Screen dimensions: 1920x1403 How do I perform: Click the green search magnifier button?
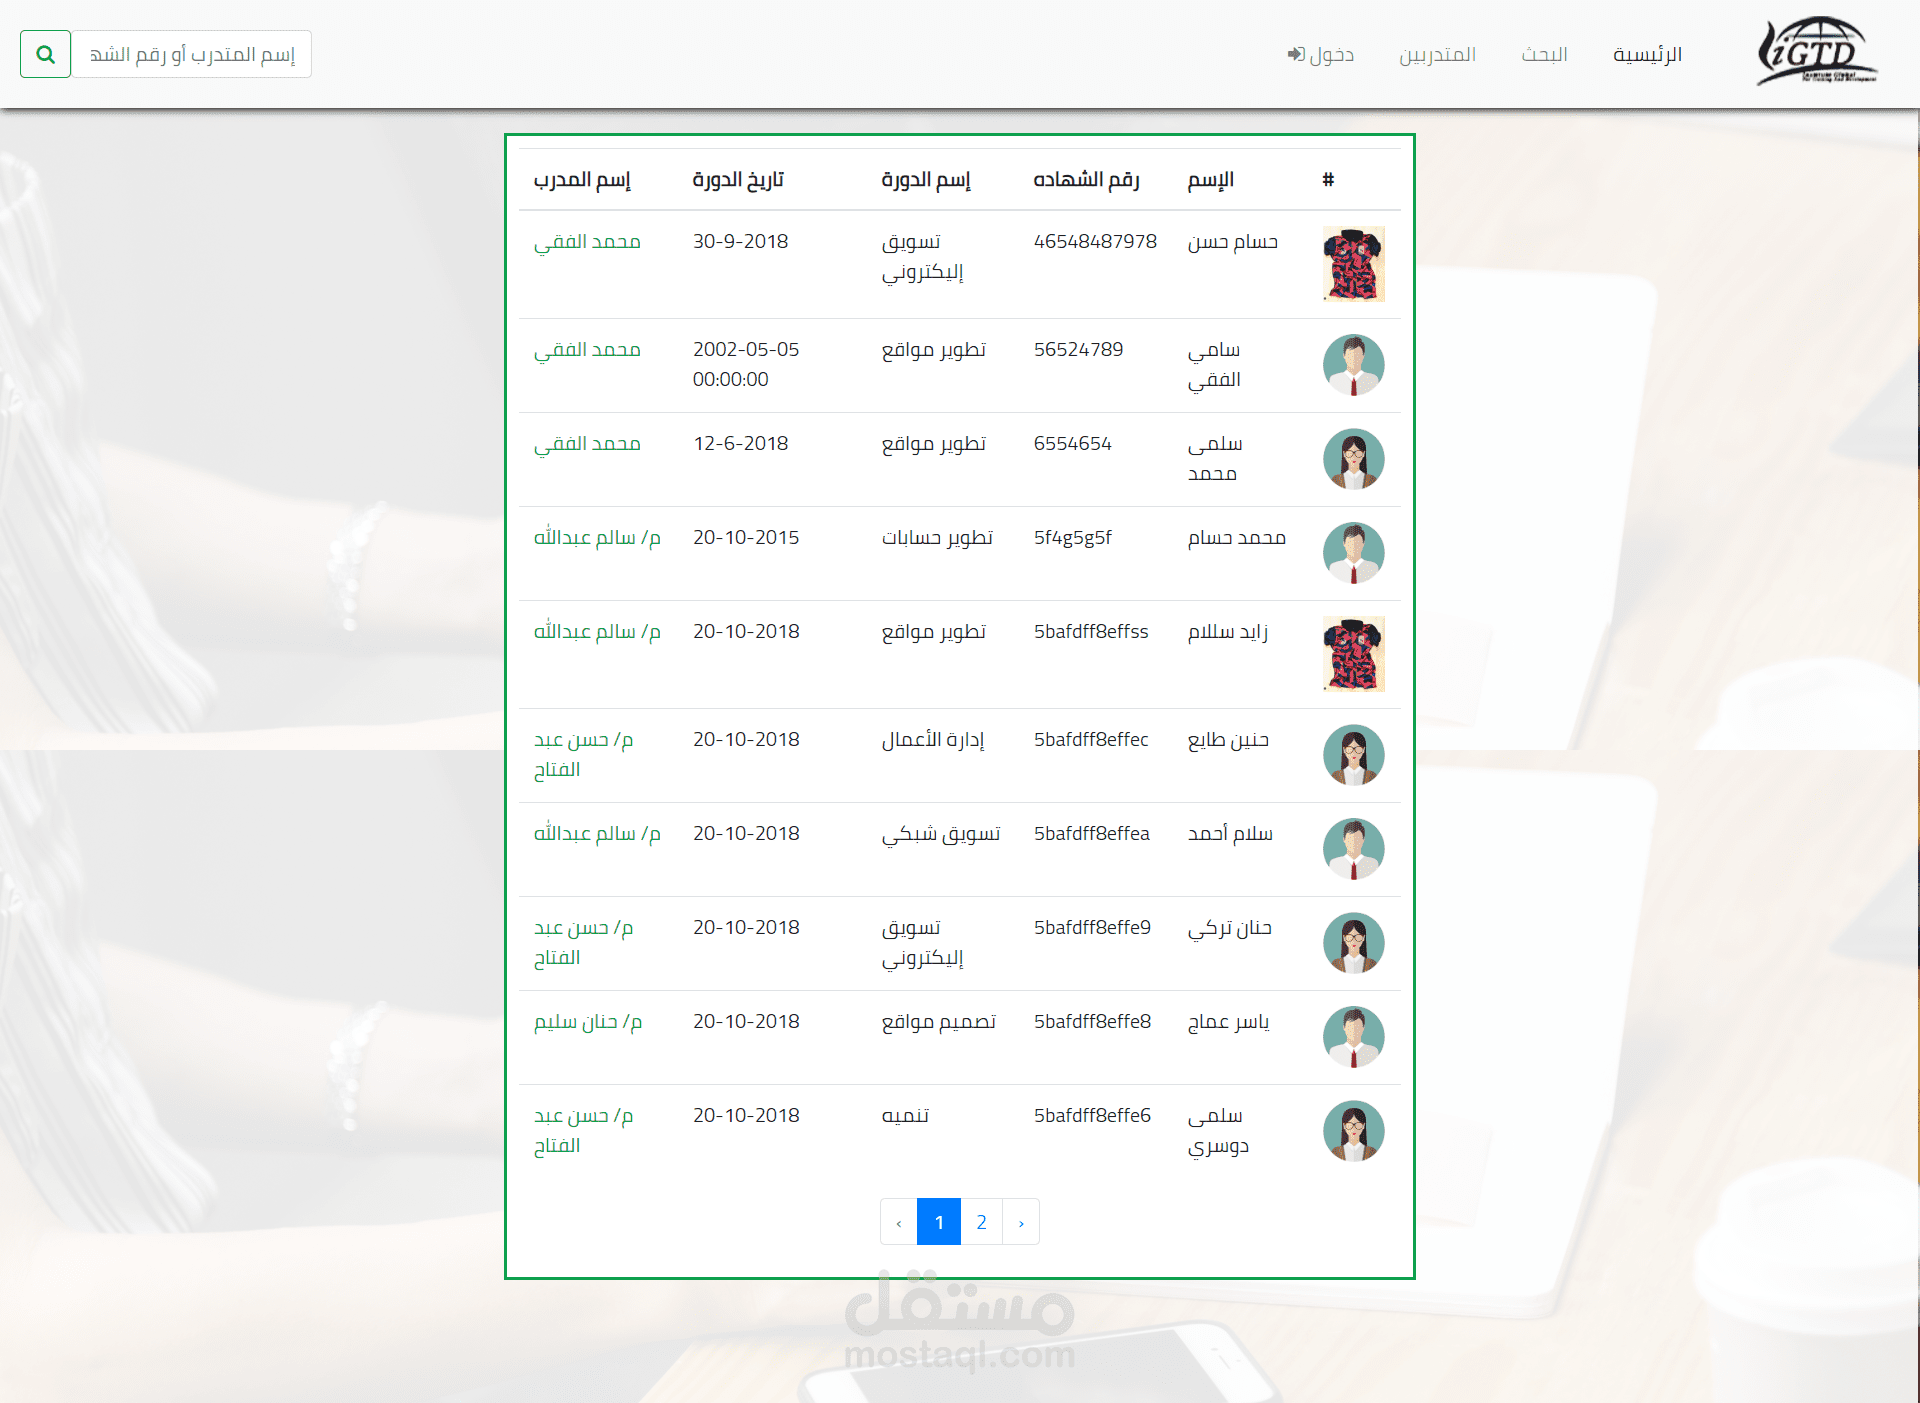45,54
